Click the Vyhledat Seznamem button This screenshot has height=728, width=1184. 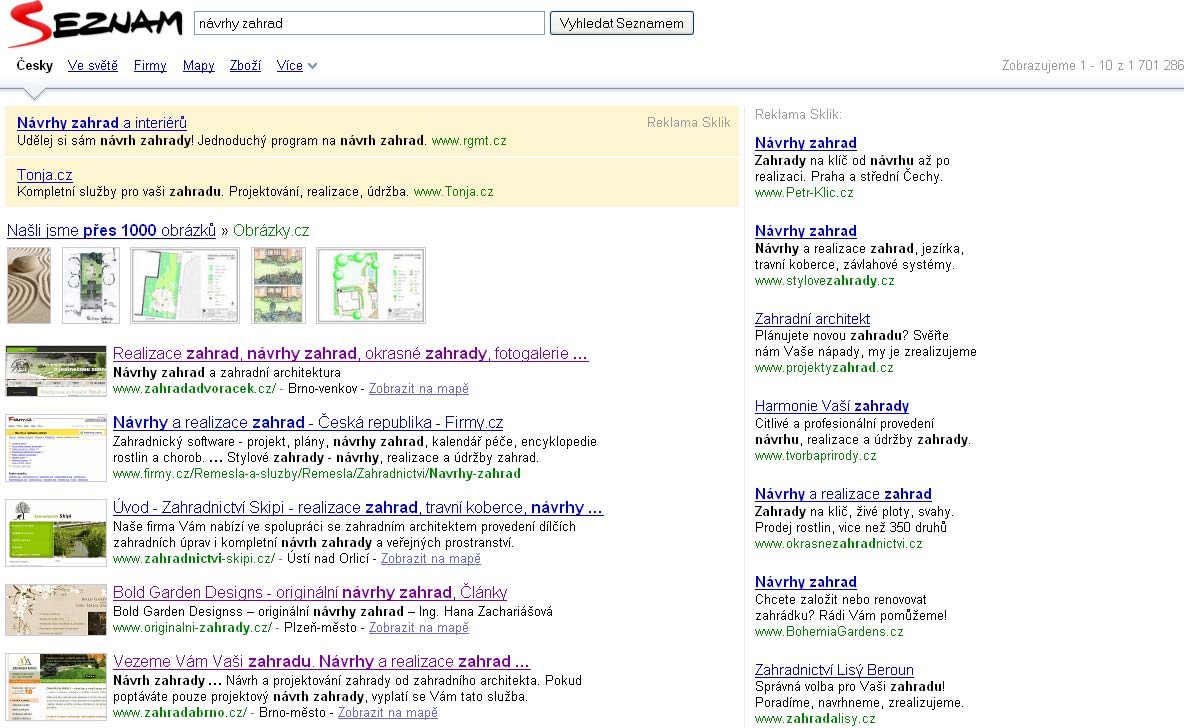click(621, 23)
